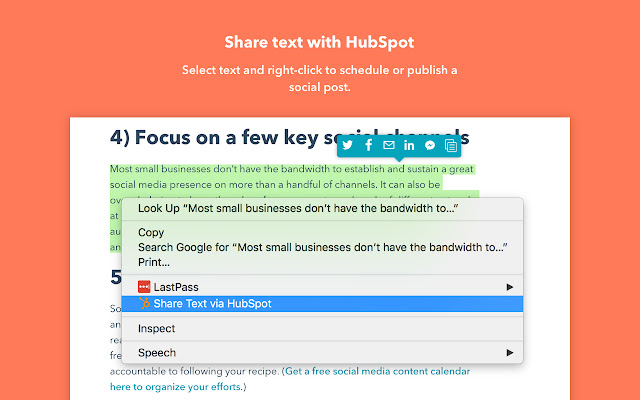Choose Search Google for selected text

[x=322, y=247]
